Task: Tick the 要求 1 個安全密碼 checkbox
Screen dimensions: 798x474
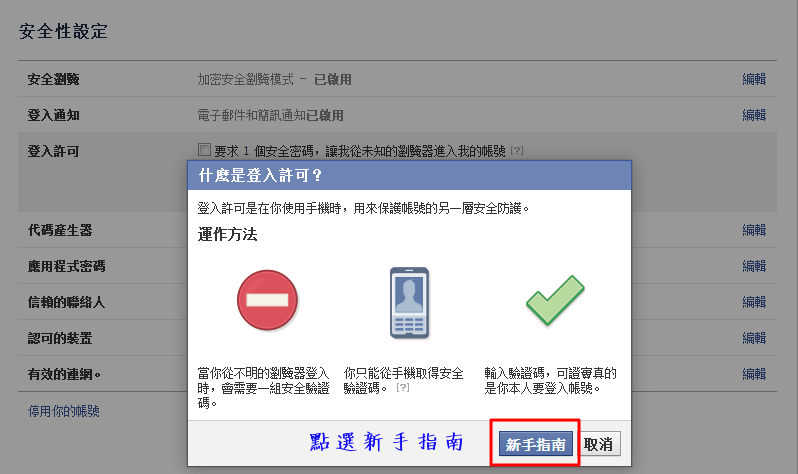Action: [204, 149]
